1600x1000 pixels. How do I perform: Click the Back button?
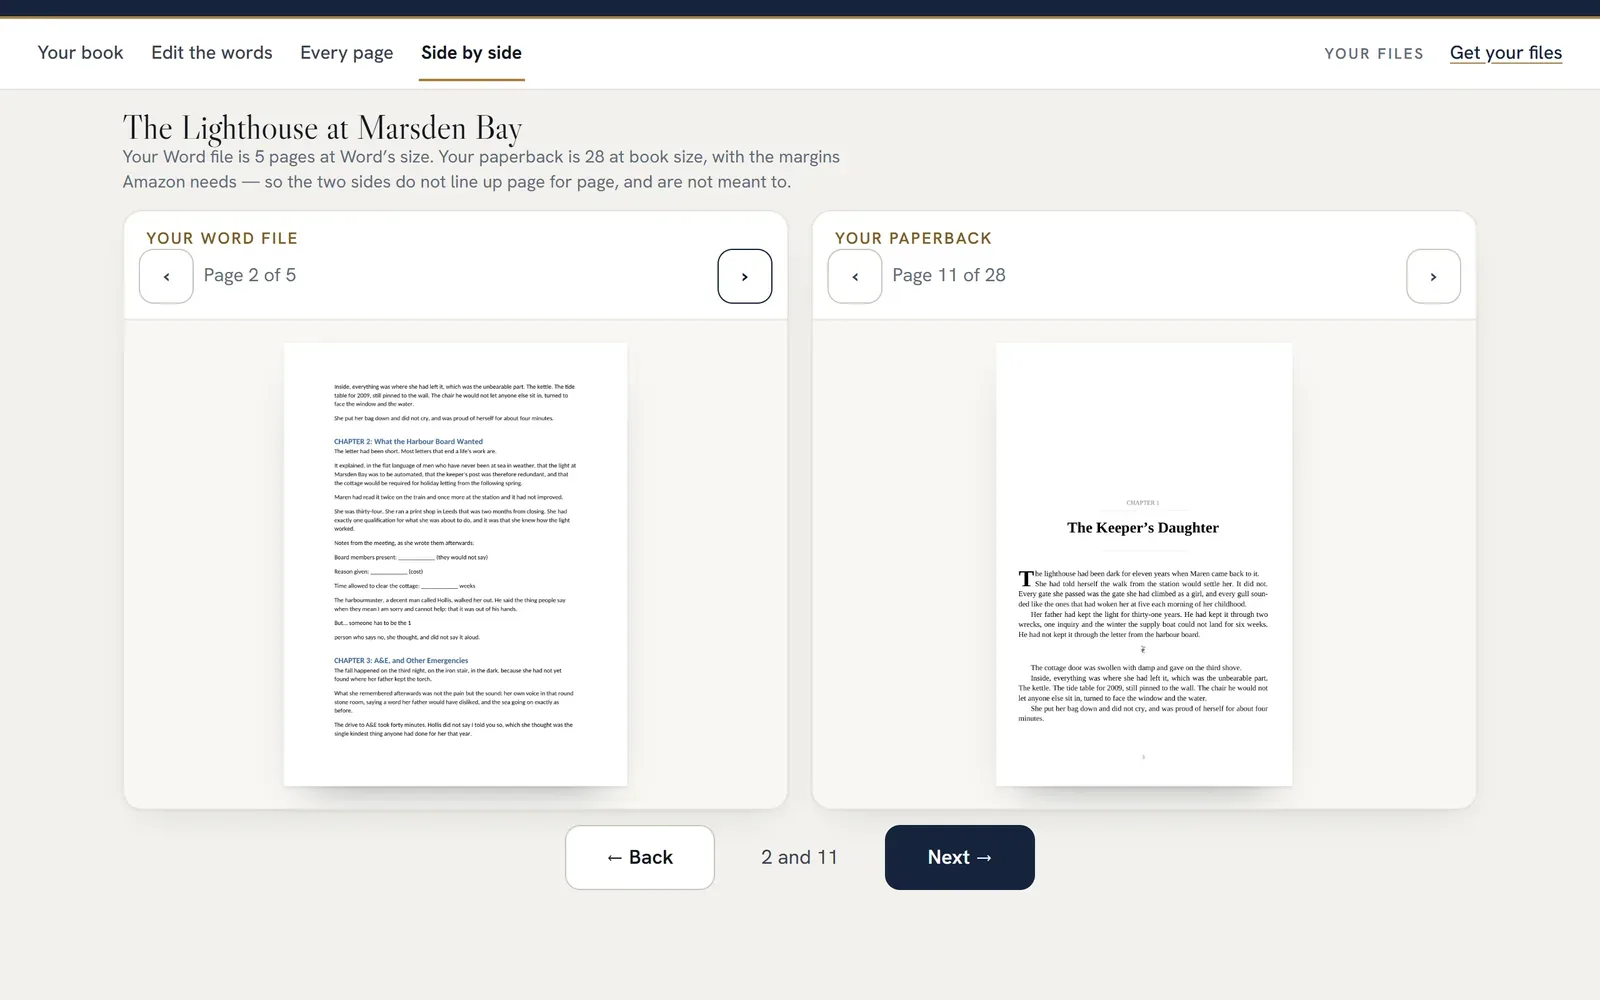point(640,857)
